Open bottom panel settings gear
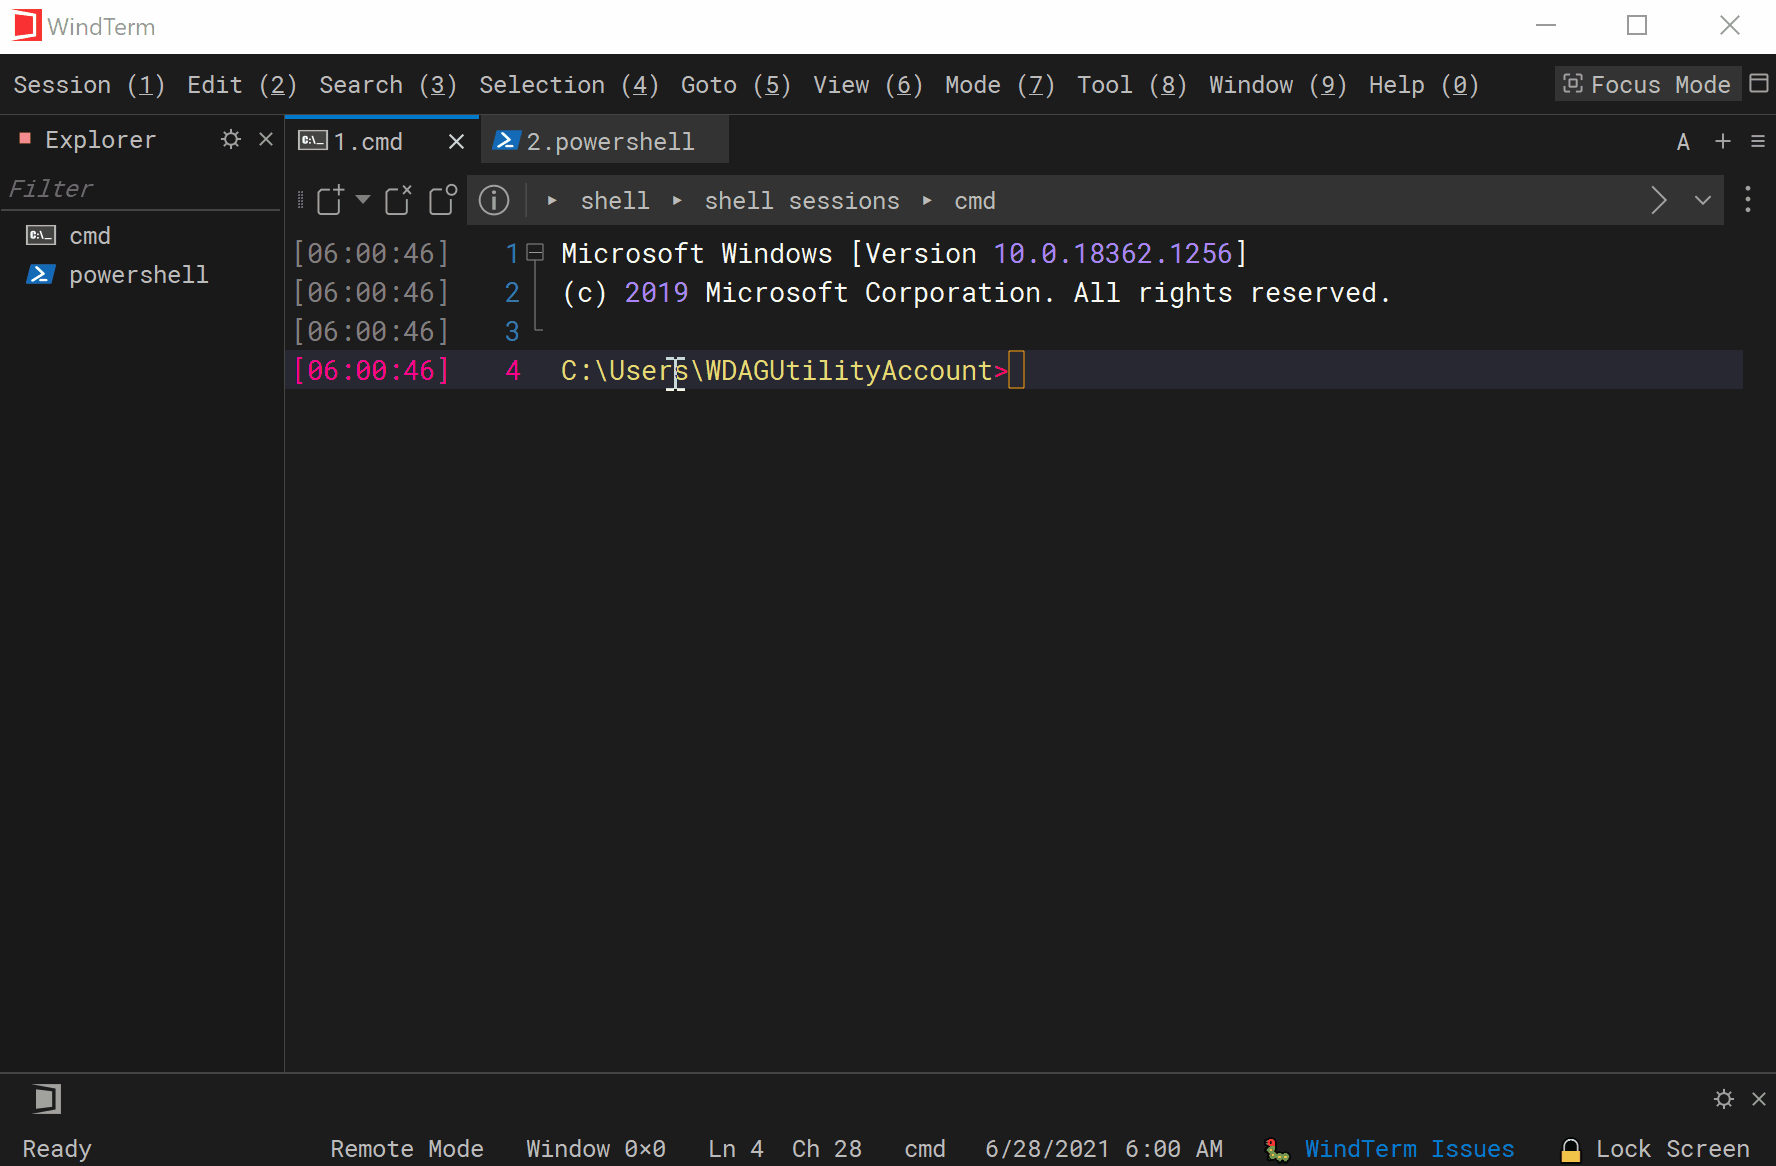 pyautogui.click(x=1724, y=1099)
